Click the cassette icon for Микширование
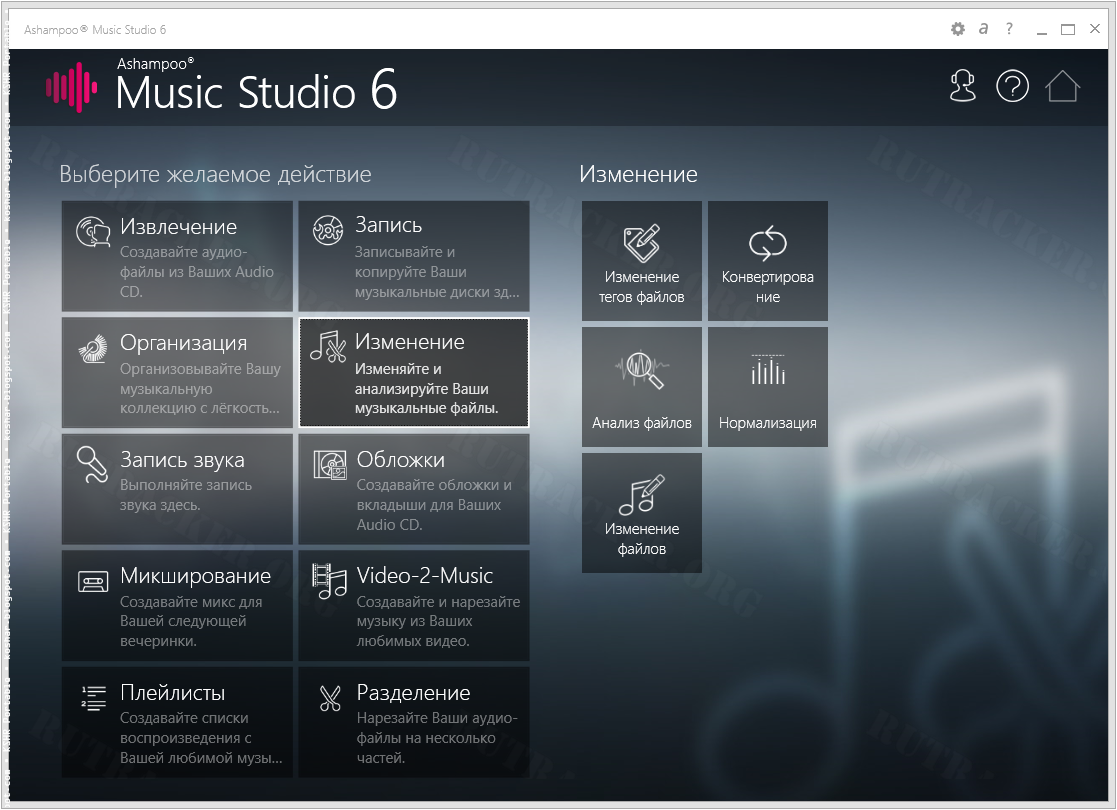The image size is (1117, 810). (x=93, y=581)
